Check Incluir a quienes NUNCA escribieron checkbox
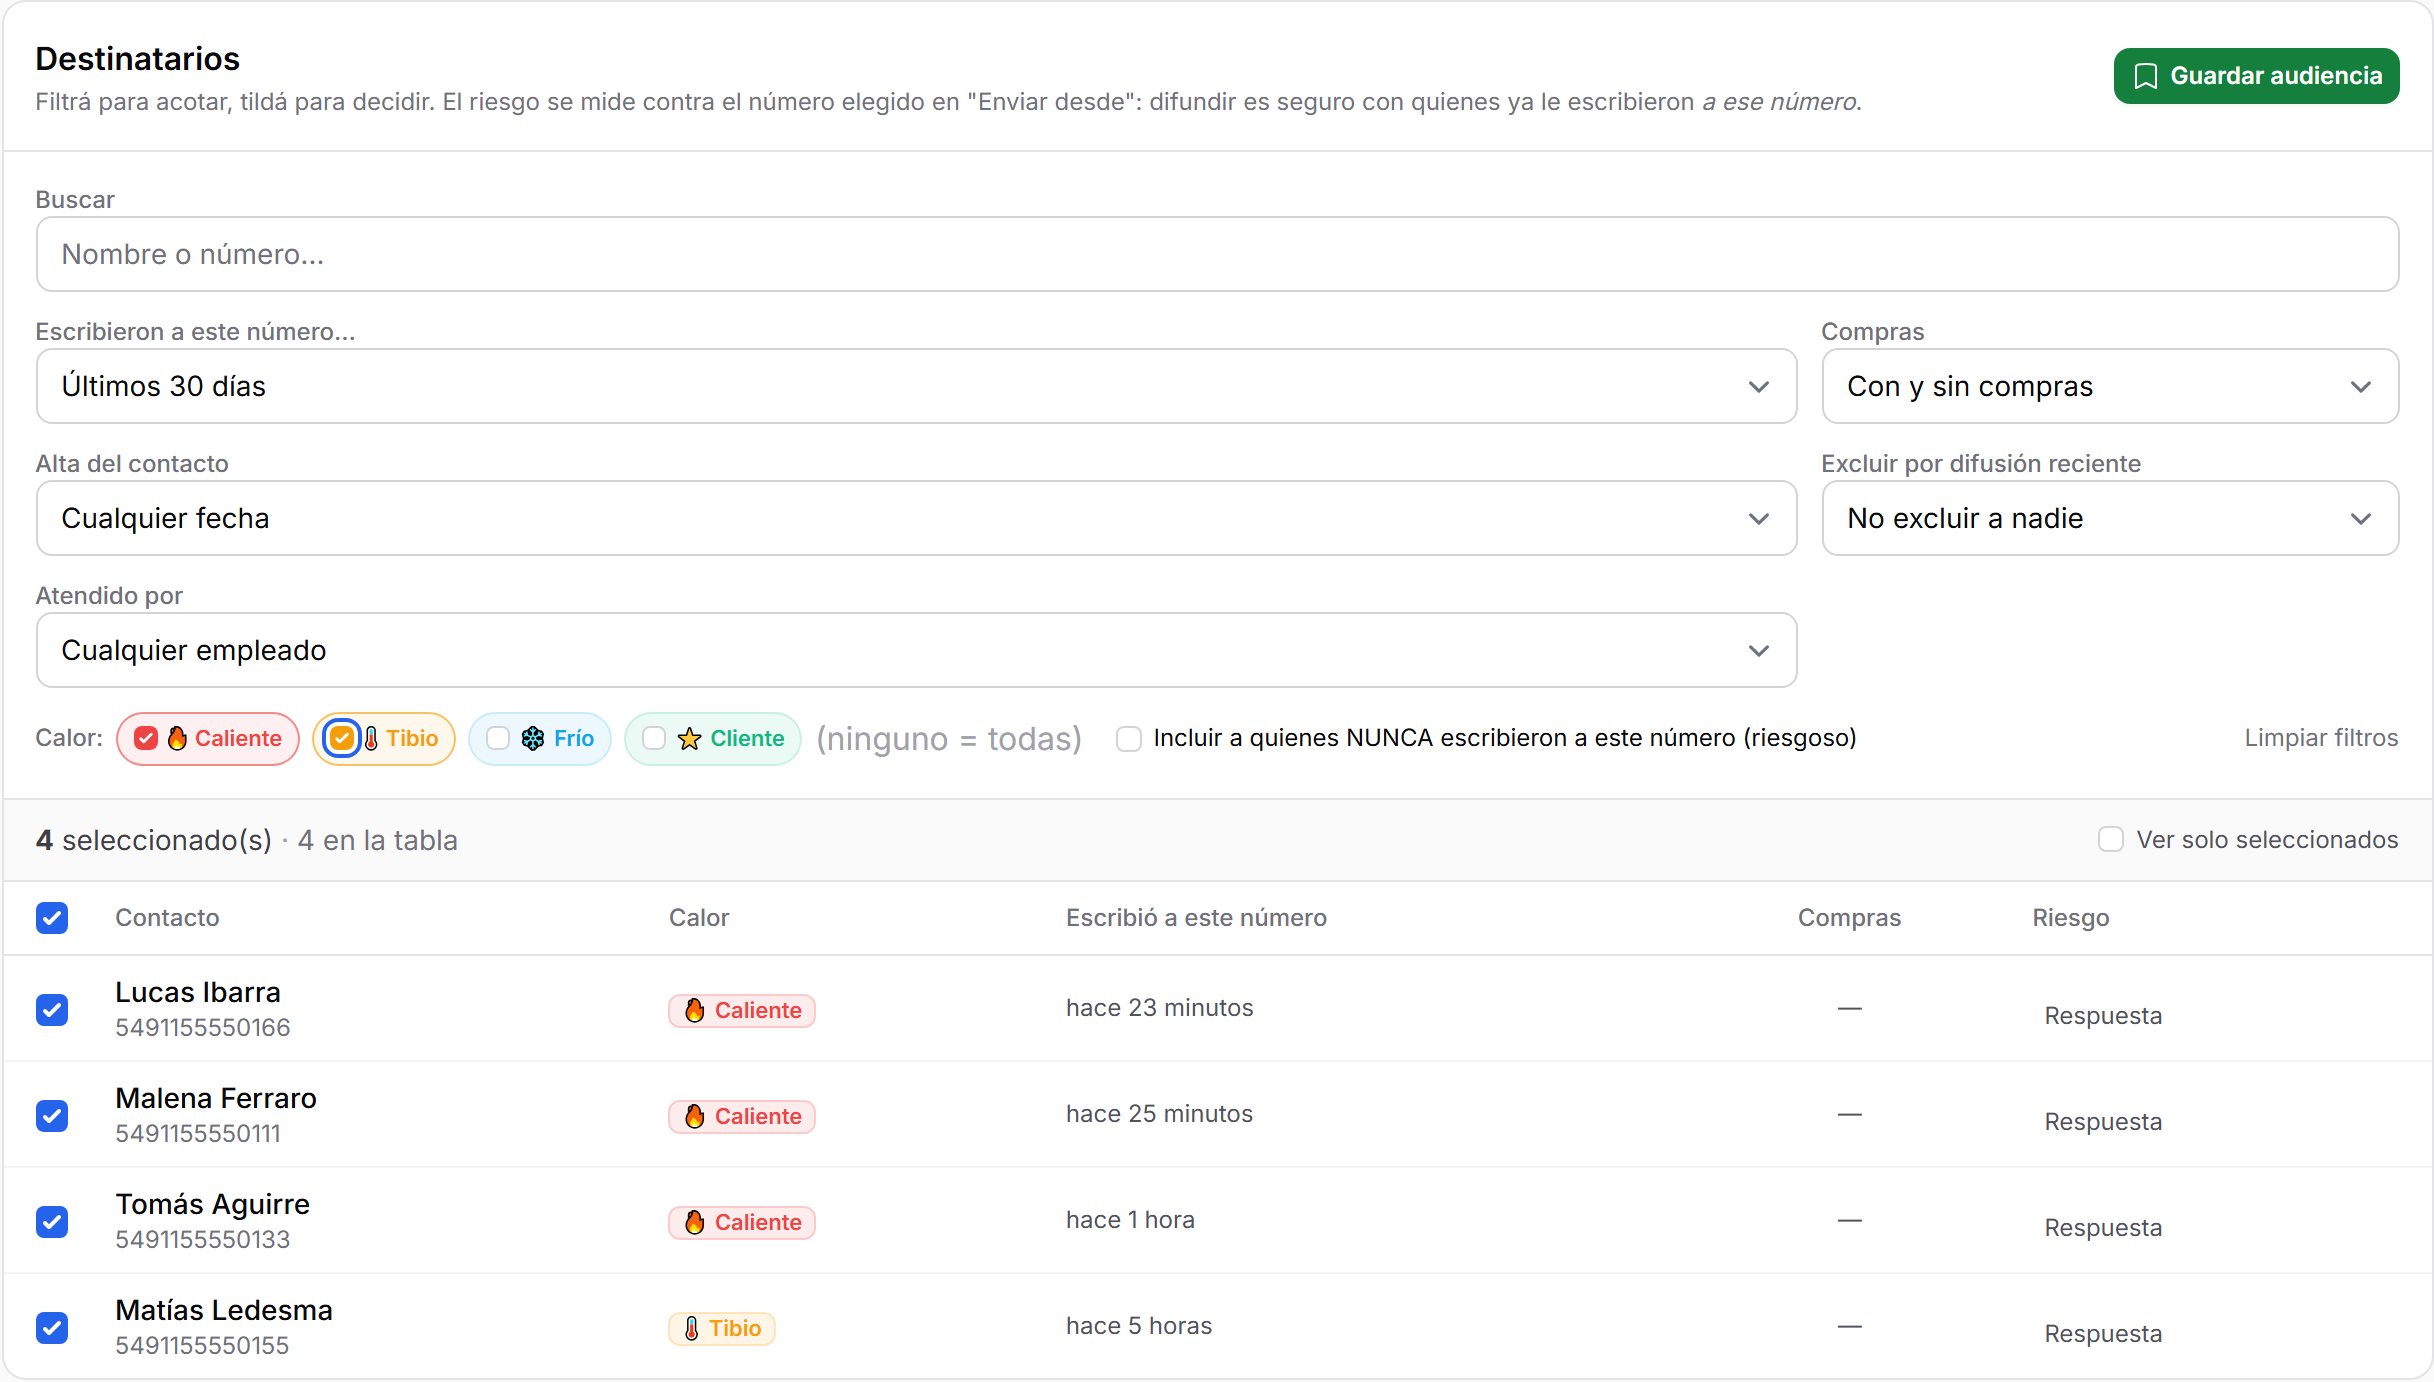This screenshot has width=2434, height=1382. [x=1129, y=739]
